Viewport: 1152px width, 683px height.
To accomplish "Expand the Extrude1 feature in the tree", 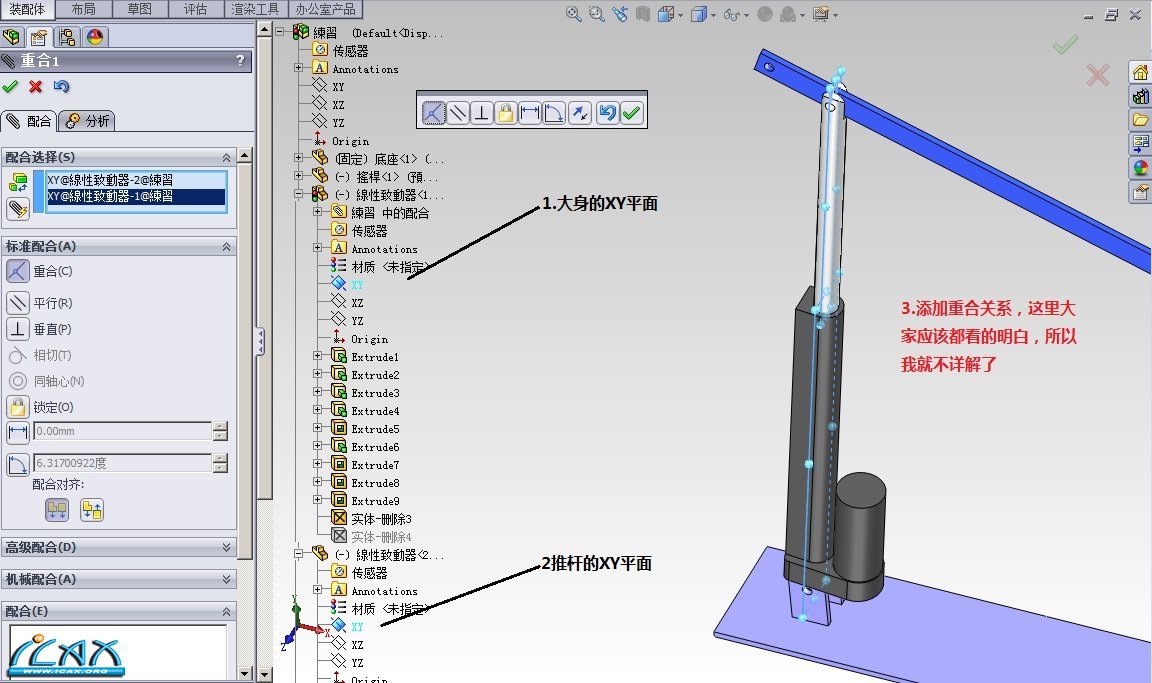I will pos(318,357).
